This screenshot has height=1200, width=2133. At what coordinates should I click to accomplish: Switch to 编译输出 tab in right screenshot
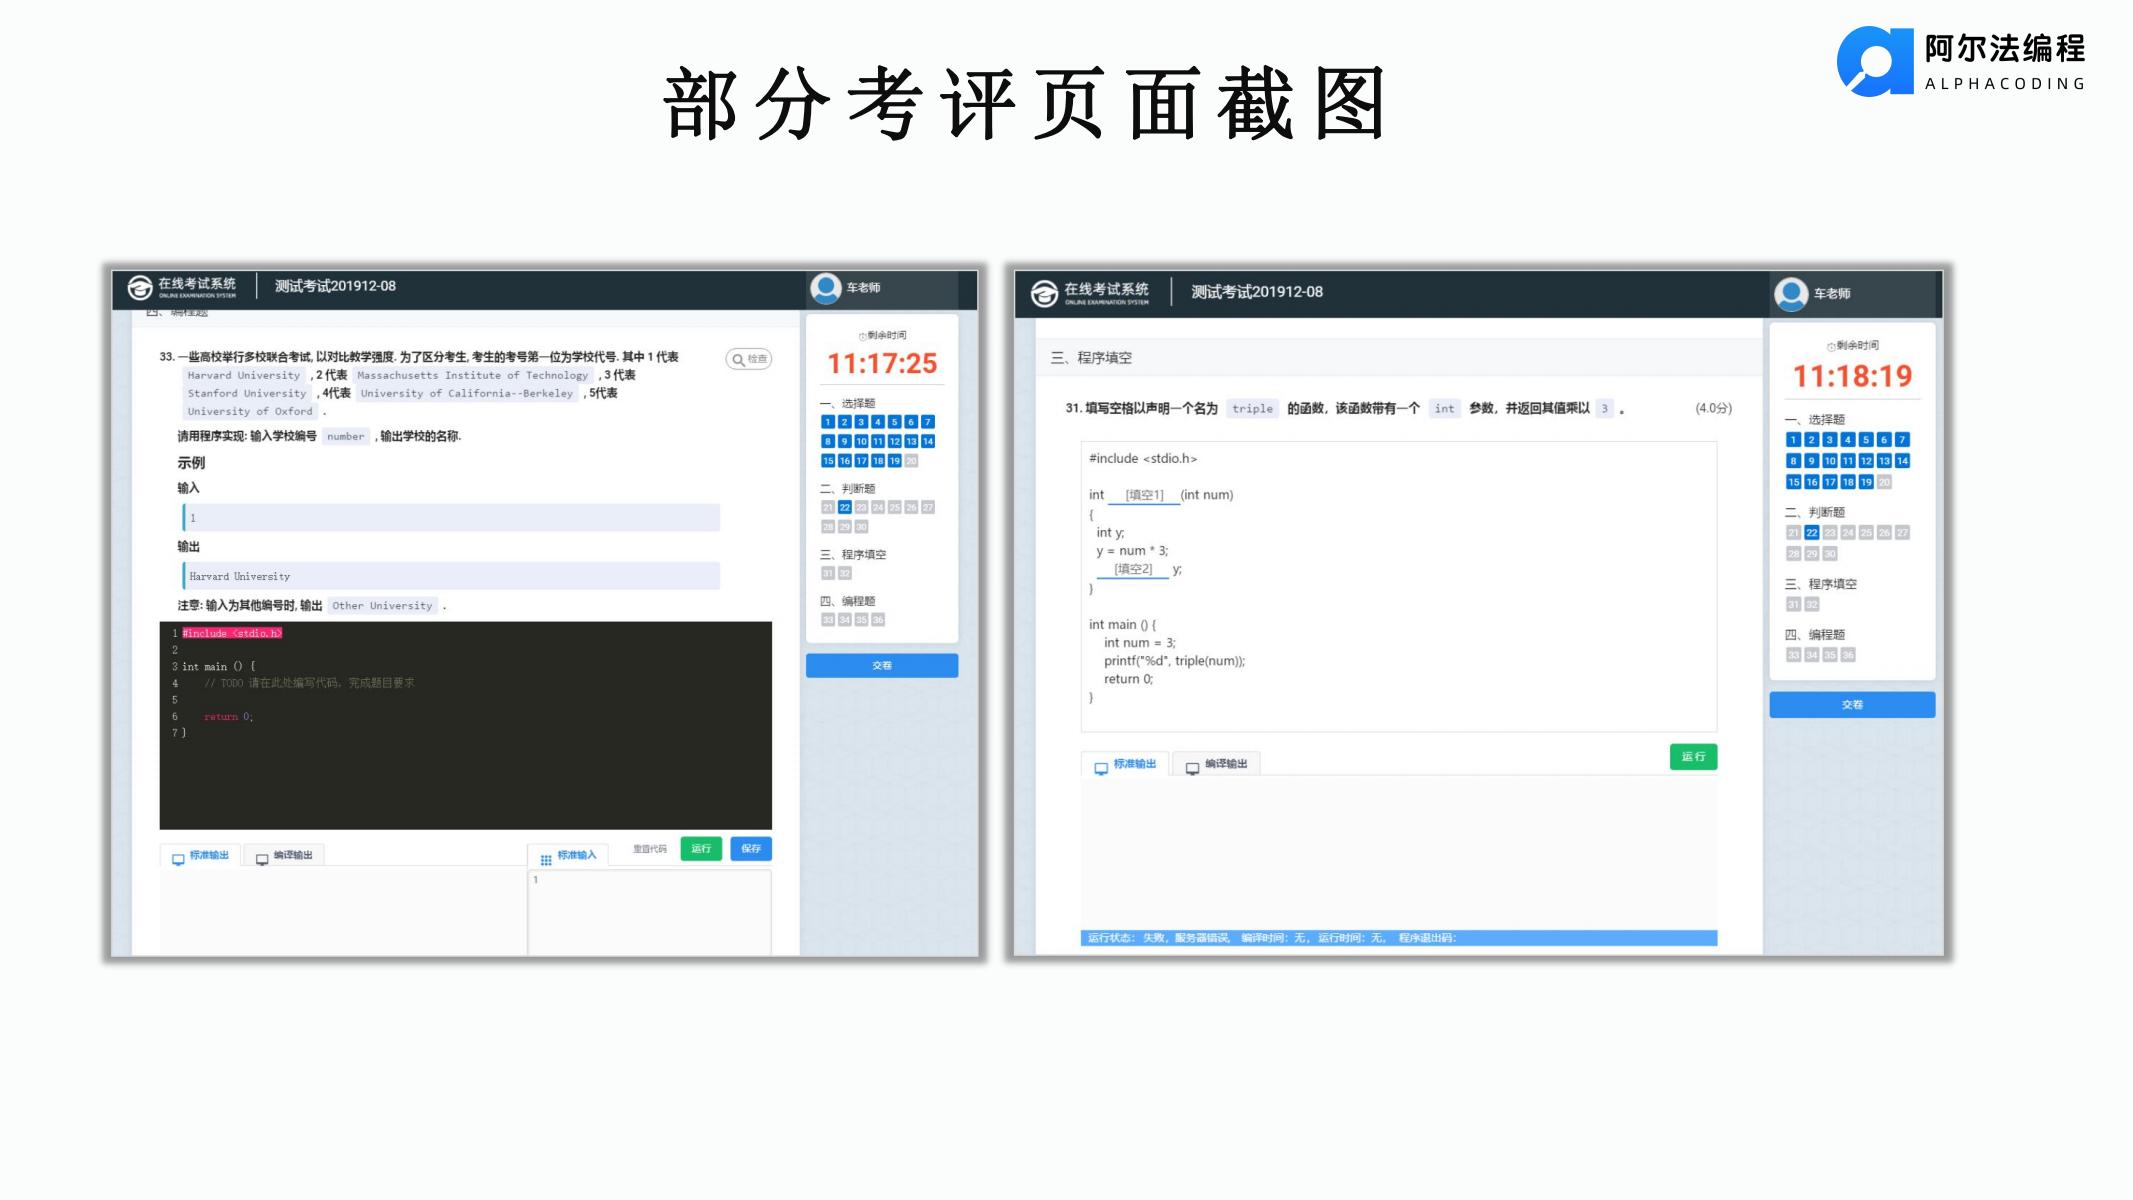point(1216,765)
